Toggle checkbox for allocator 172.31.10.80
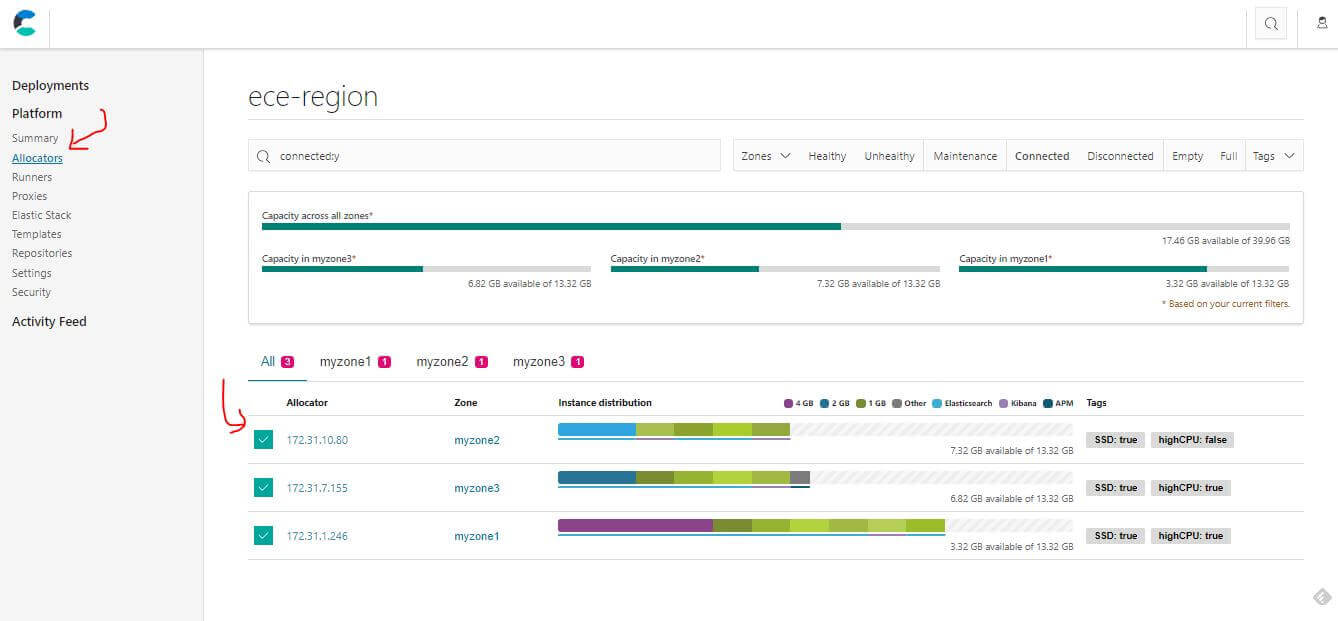Image resolution: width=1338 pixels, height=621 pixels. point(263,440)
